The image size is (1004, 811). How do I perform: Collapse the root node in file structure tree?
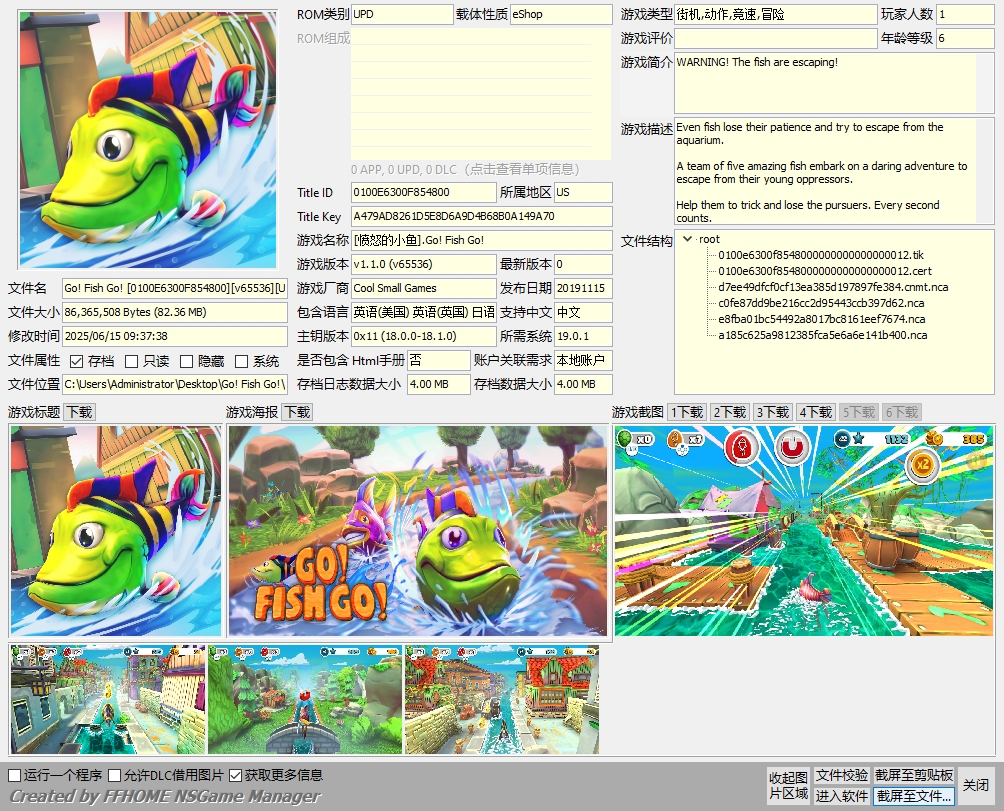tap(687, 239)
